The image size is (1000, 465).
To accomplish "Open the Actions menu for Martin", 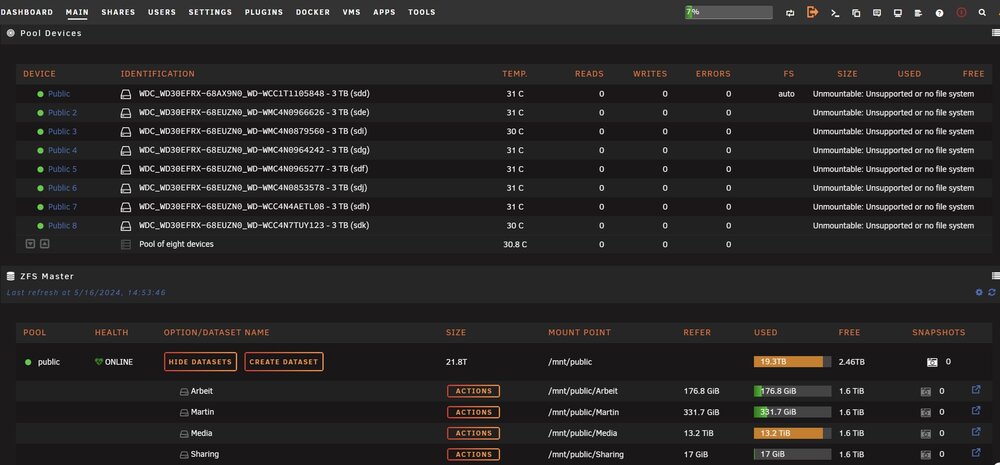I will click(x=473, y=412).
